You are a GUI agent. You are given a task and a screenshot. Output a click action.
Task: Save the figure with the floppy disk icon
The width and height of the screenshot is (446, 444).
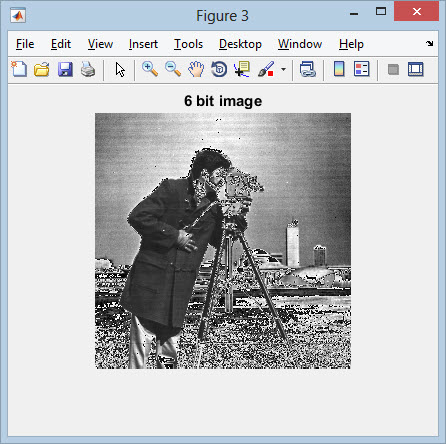pyautogui.click(x=65, y=69)
